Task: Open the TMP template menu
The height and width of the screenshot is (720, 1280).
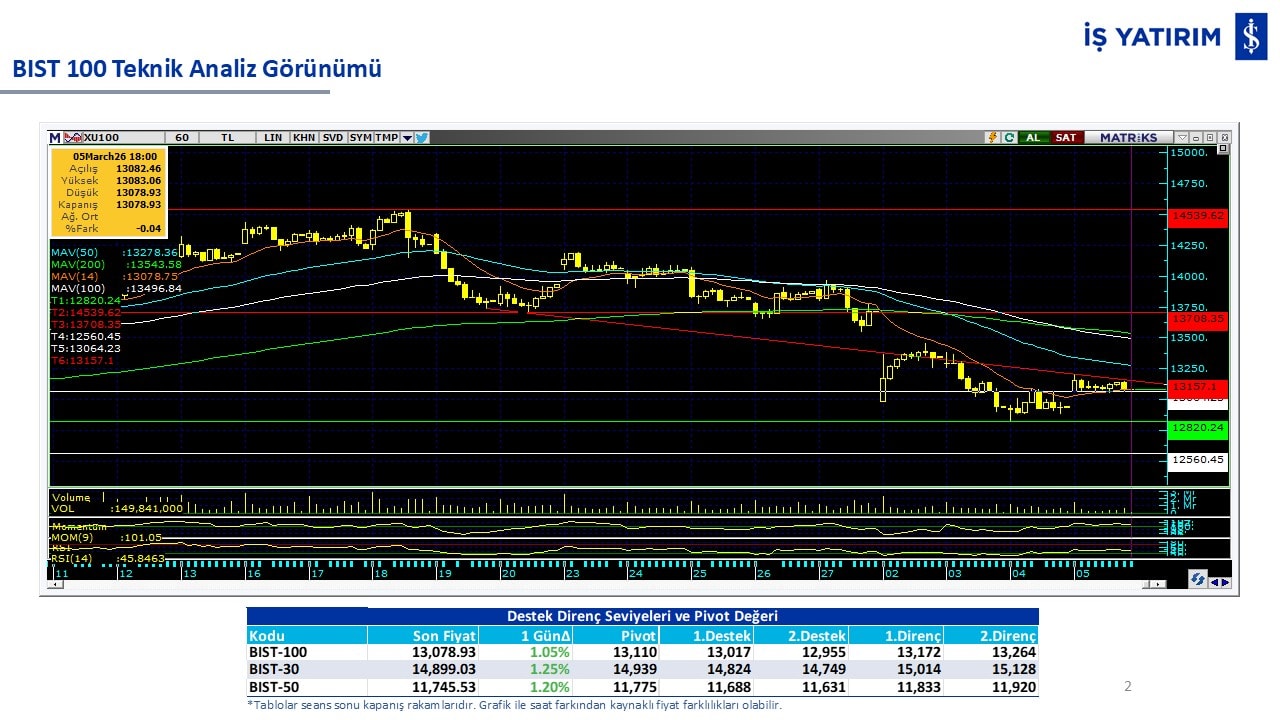Action: point(386,137)
